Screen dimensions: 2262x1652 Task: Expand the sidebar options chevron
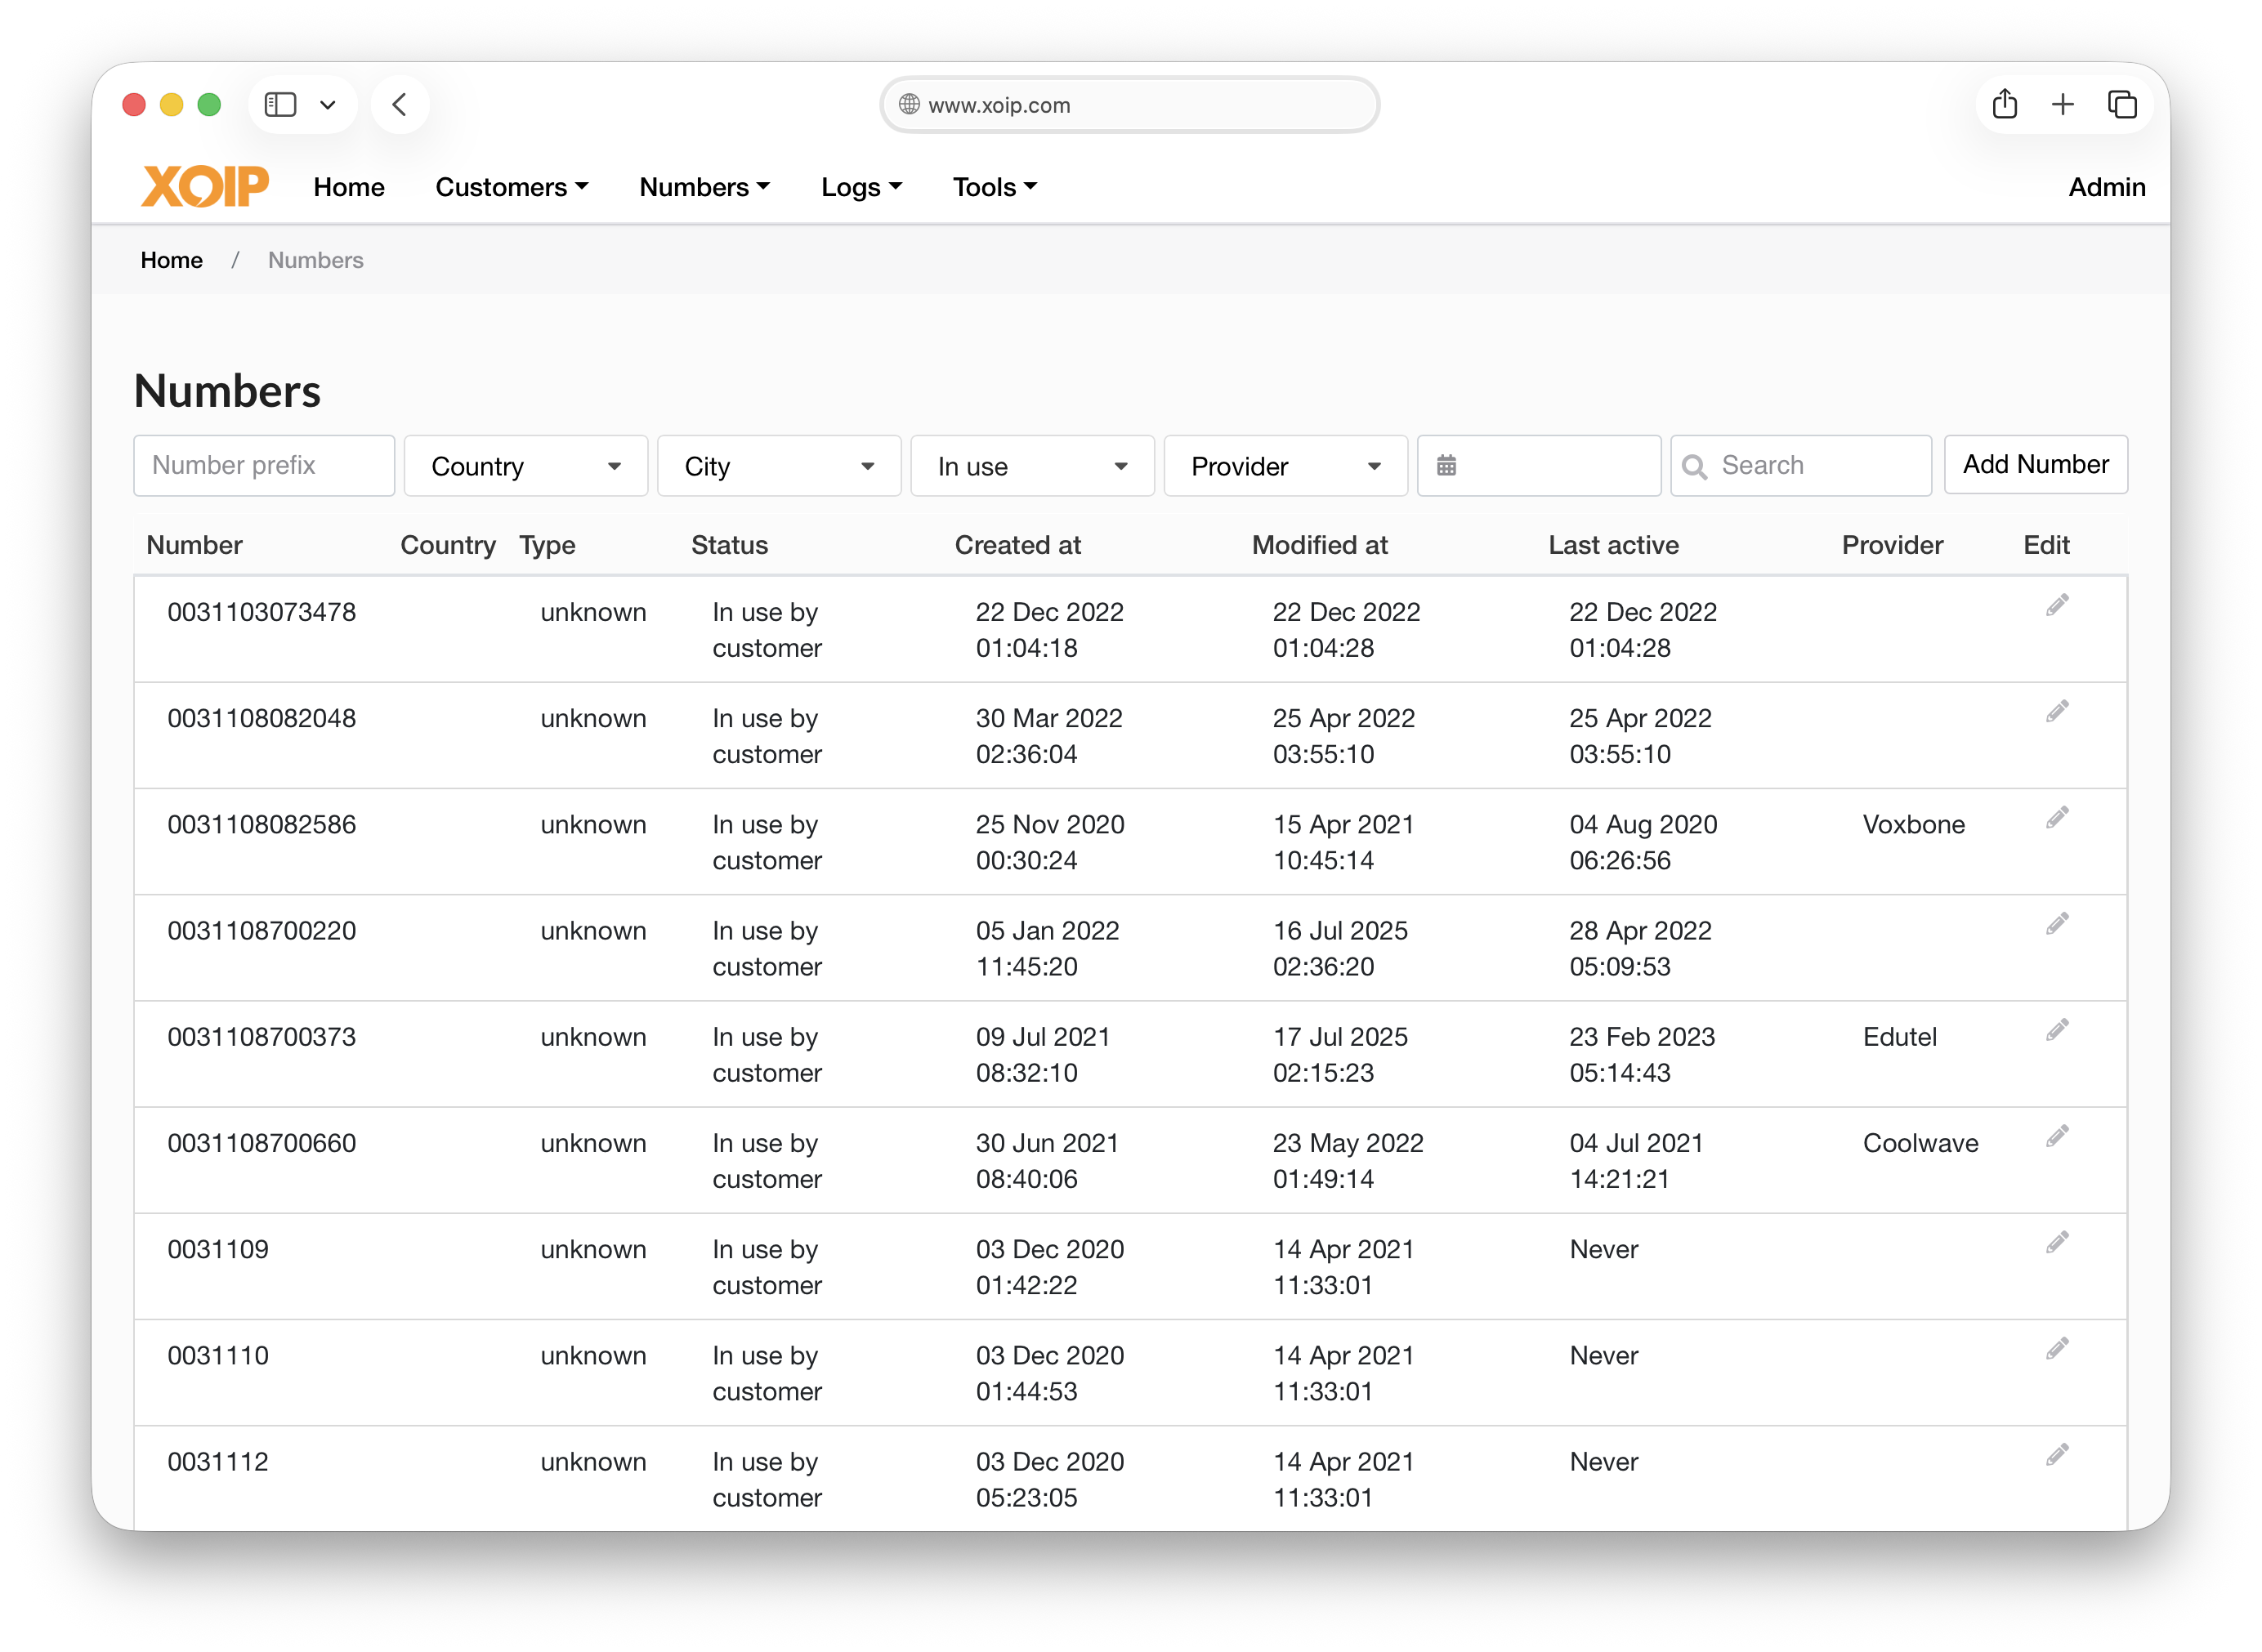pos(327,104)
